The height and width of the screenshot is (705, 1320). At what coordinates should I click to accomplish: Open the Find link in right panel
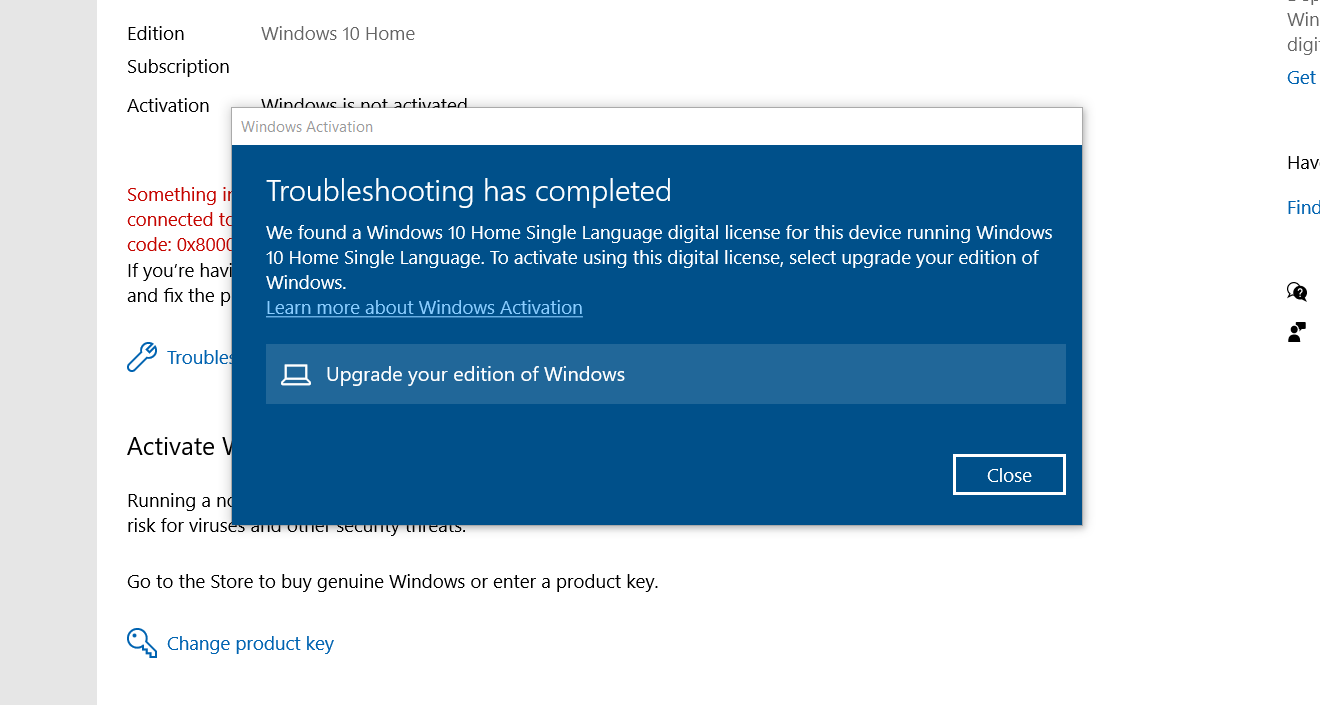(1303, 208)
